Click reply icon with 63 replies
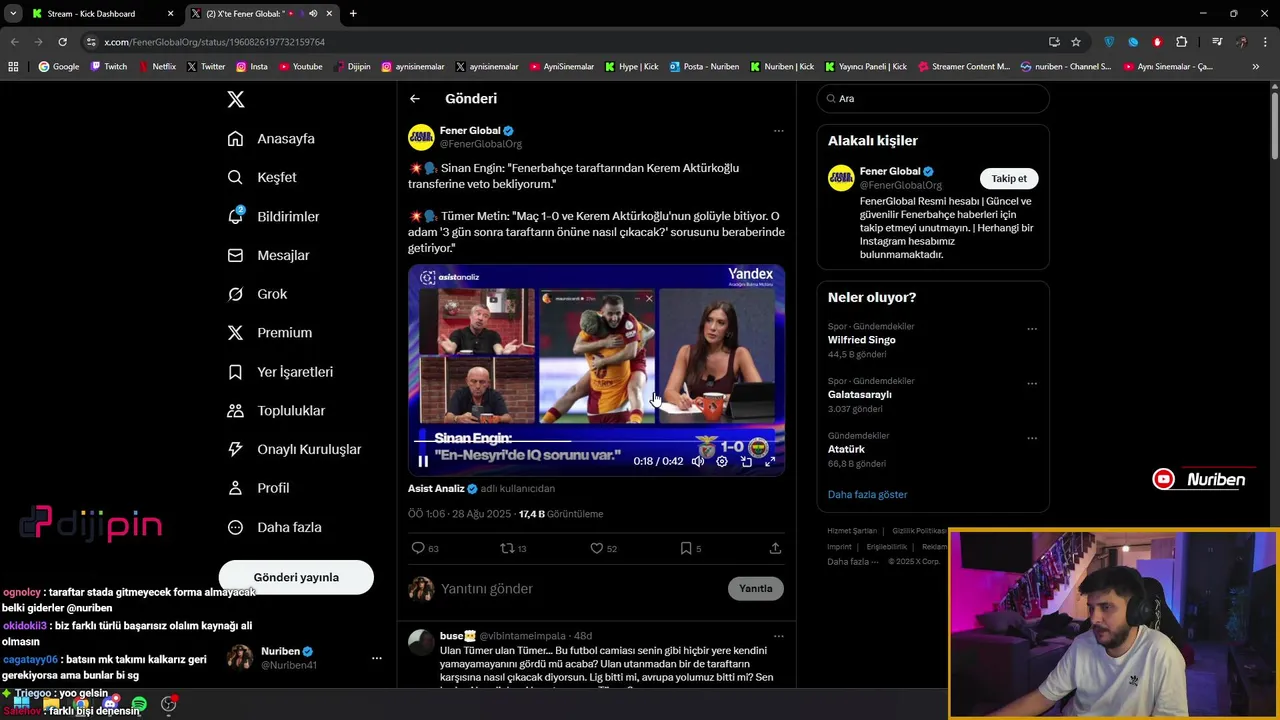The width and height of the screenshot is (1280, 720). 425,548
